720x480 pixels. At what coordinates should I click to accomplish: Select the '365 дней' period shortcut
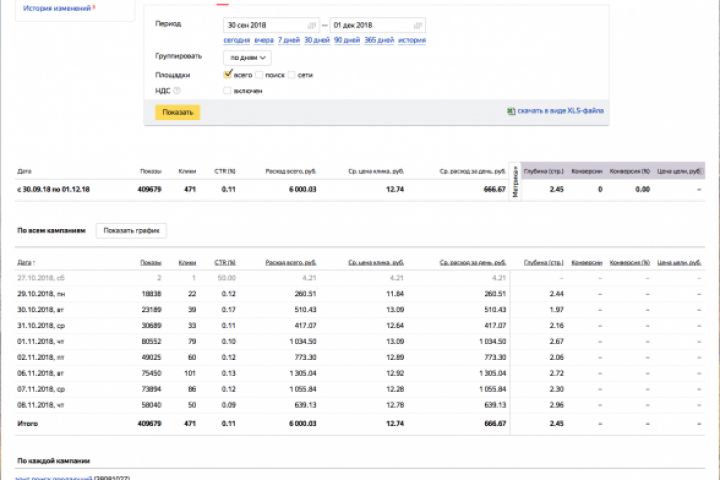click(x=379, y=40)
